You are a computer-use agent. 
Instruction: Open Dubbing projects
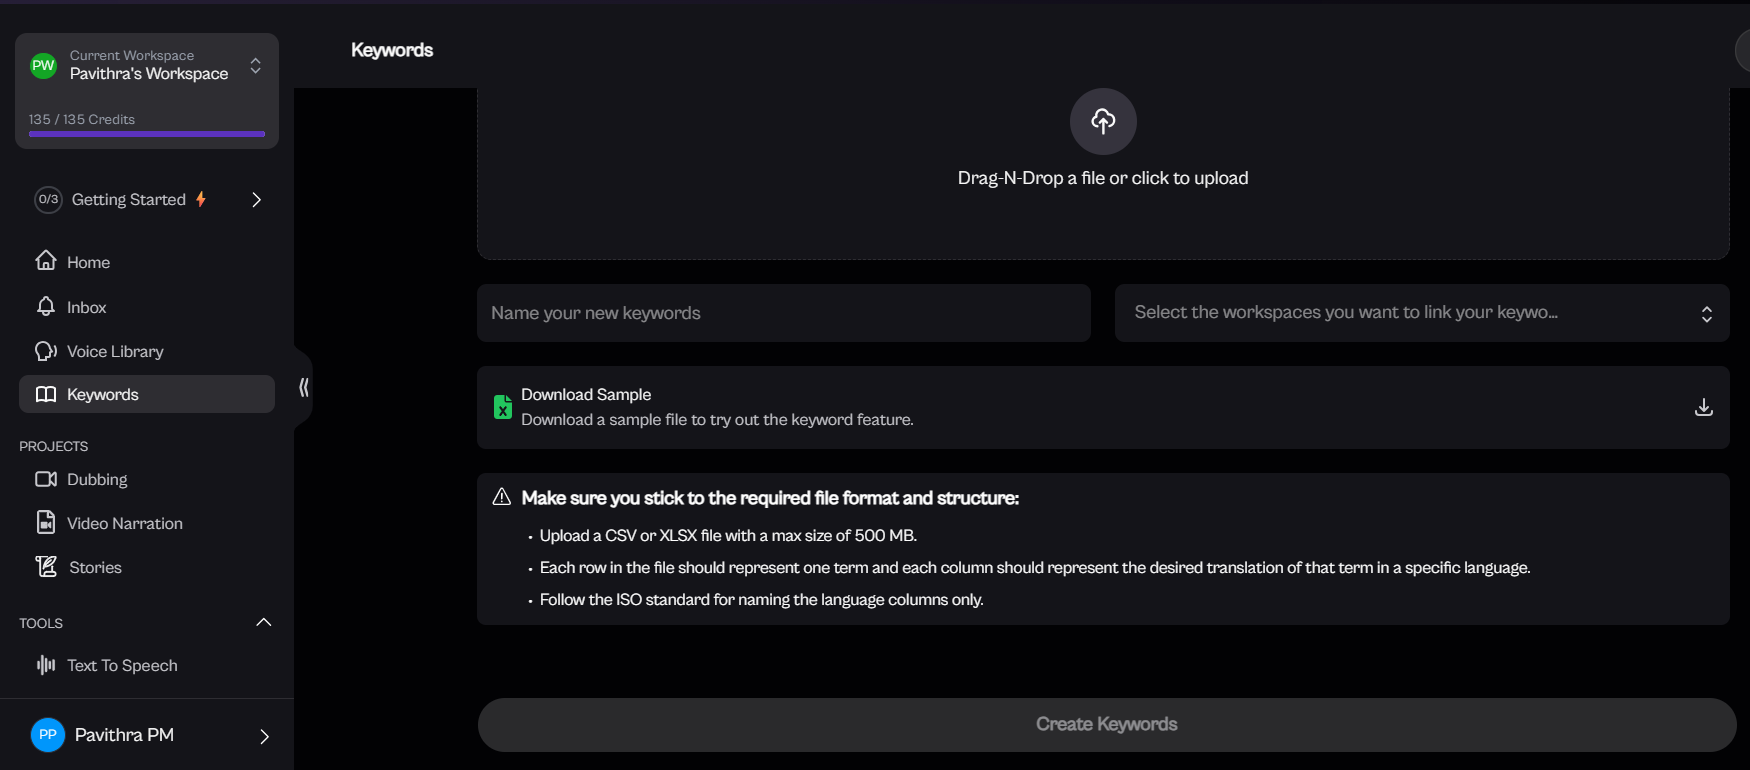(97, 480)
